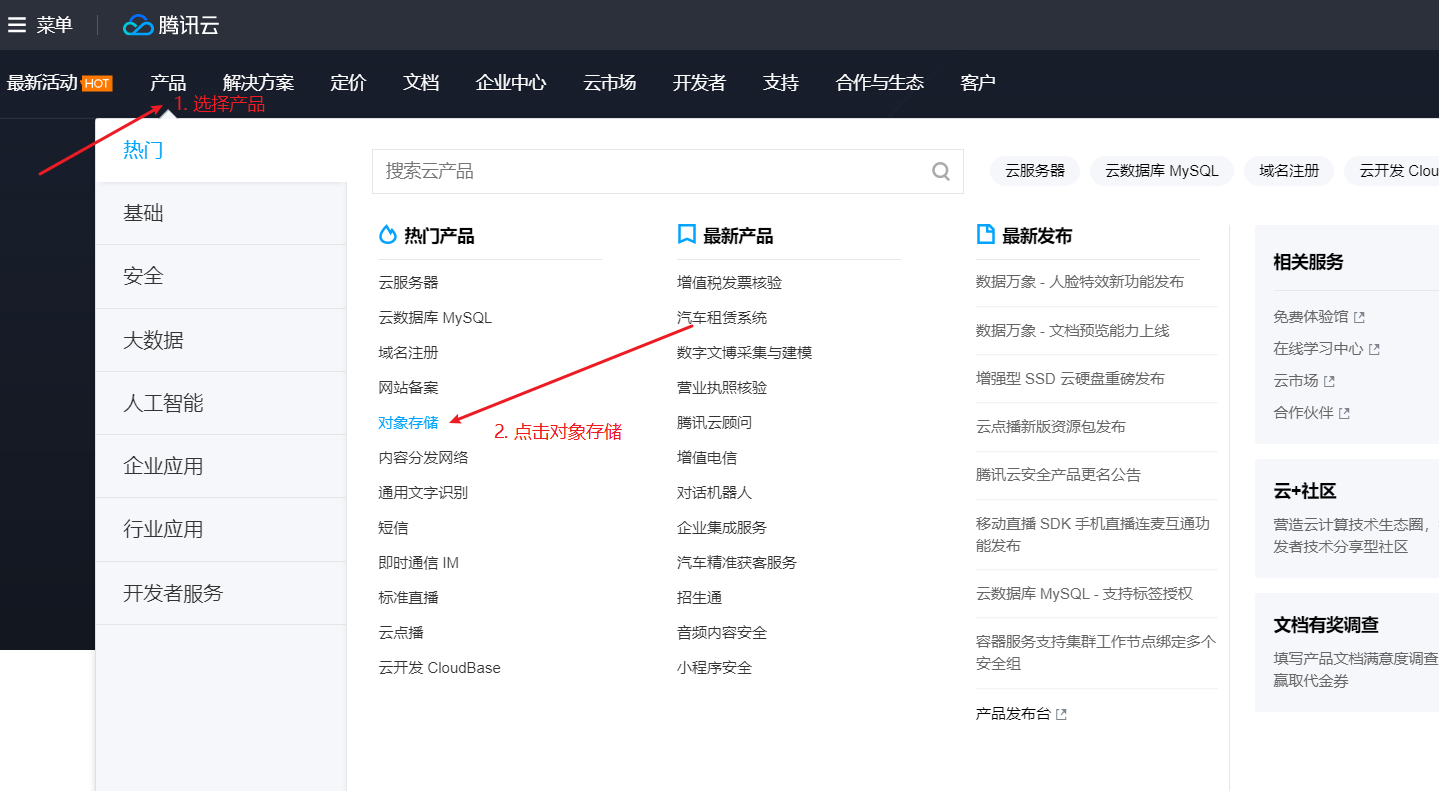Open 合作与生态 nav item
This screenshot has width=1439, height=791.
(x=880, y=83)
